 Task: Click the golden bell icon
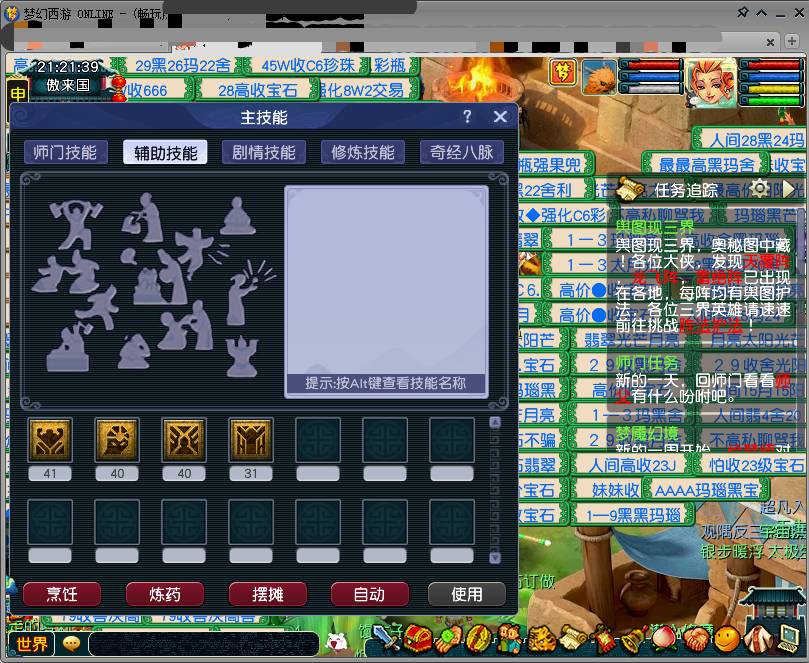[x=633, y=640]
